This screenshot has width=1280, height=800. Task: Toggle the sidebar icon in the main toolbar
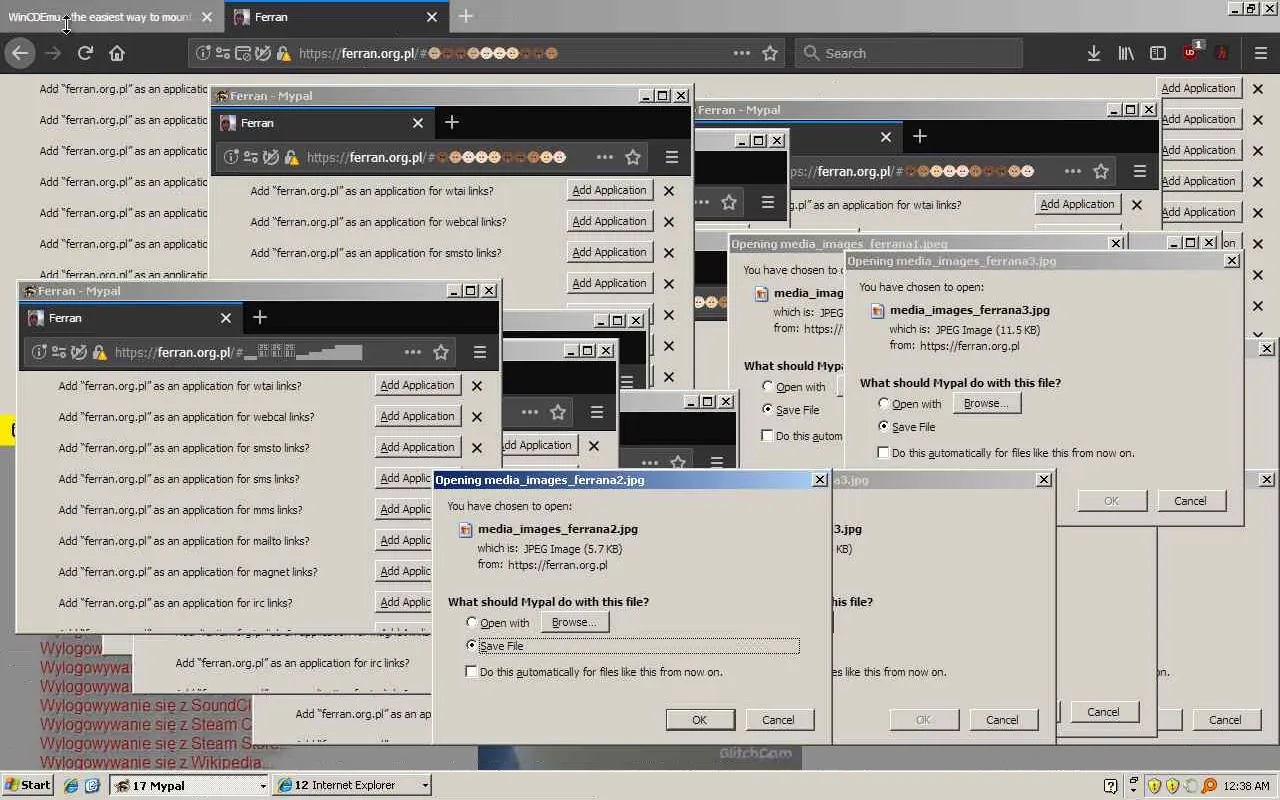(1158, 53)
